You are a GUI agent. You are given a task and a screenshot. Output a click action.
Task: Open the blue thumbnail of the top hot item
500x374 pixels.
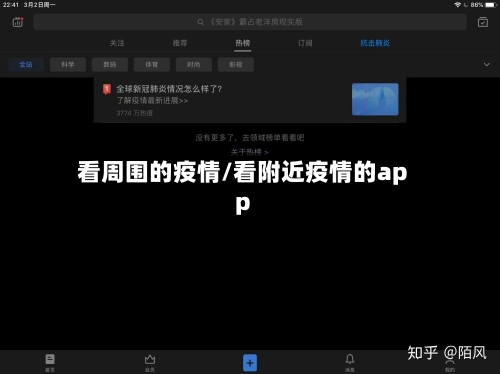[x=375, y=99]
